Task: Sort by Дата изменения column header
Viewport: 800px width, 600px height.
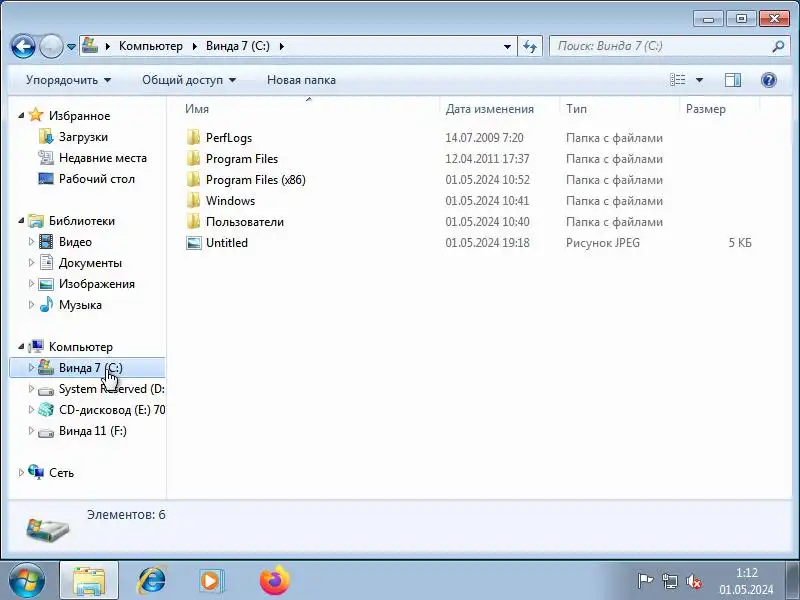Action: pos(489,109)
